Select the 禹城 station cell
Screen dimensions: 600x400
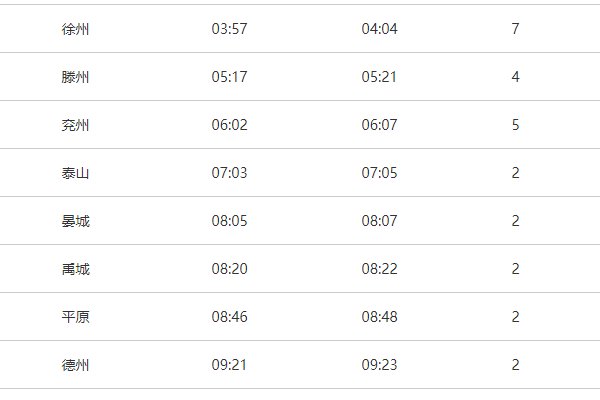pos(75,269)
